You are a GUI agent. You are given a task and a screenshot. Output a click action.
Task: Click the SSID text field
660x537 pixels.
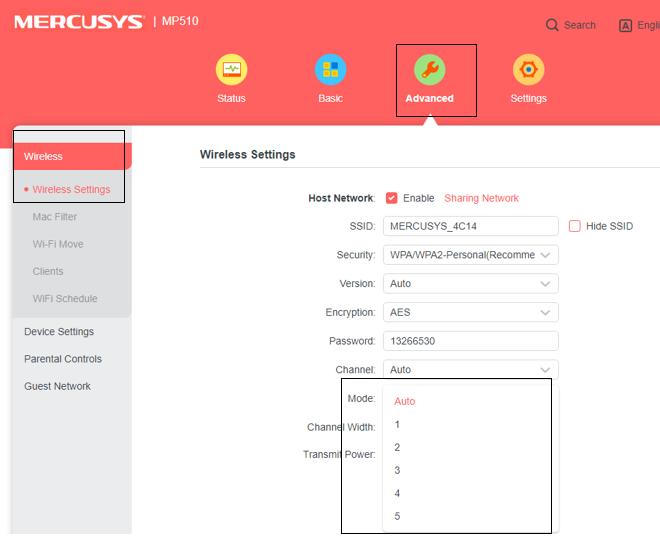pyautogui.click(x=470, y=226)
